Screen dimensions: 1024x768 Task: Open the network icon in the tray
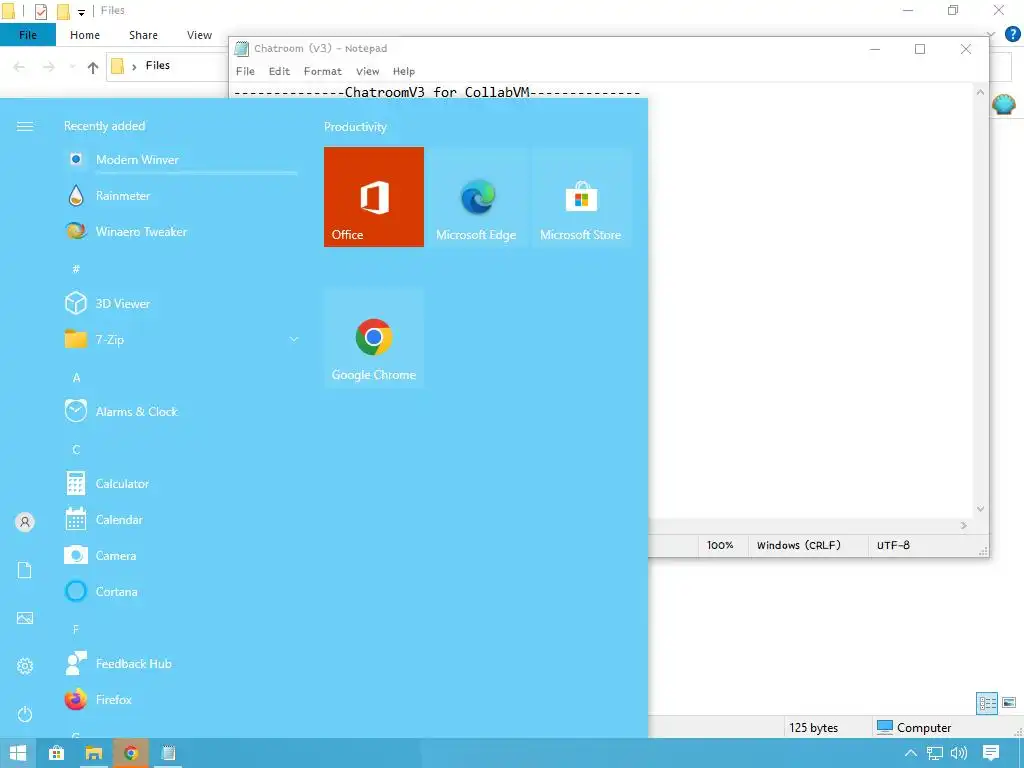click(x=935, y=753)
